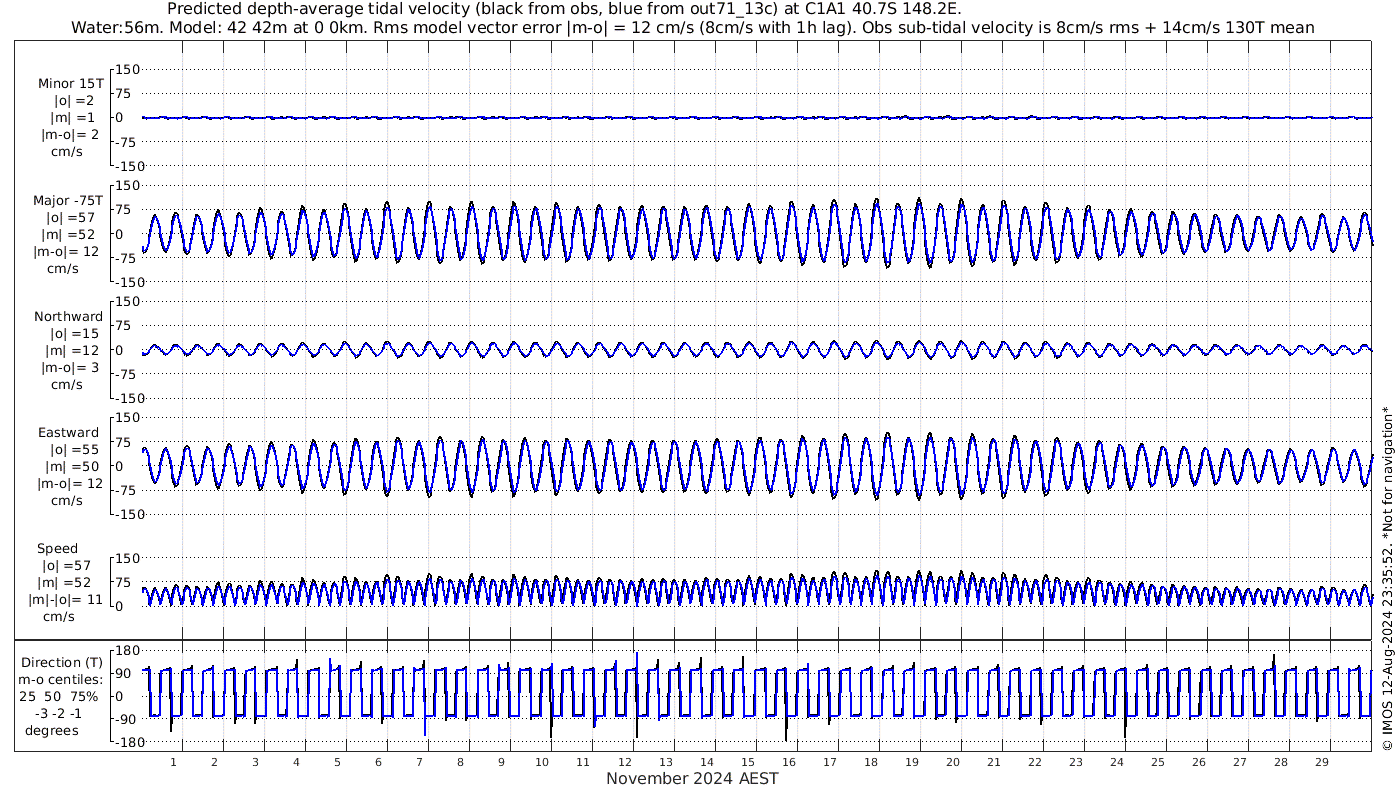Click day 7 on the date axis
Image resolution: width=1400 pixels, height=800 pixels.
tap(419, 762)
